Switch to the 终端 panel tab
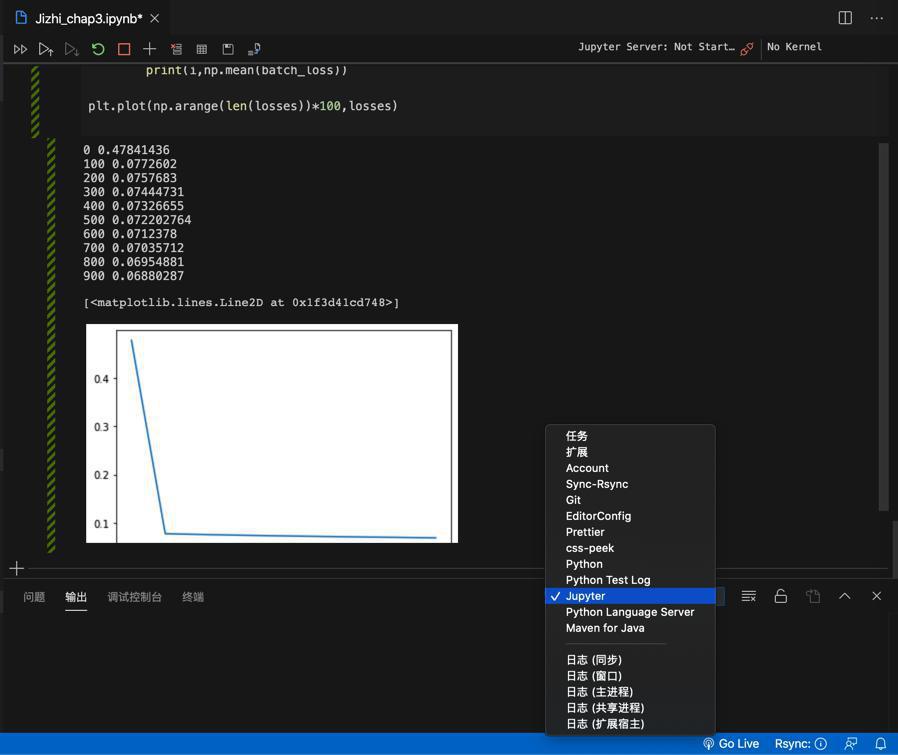The height and width of the screenshot is (755, 898). coord(193,597)
